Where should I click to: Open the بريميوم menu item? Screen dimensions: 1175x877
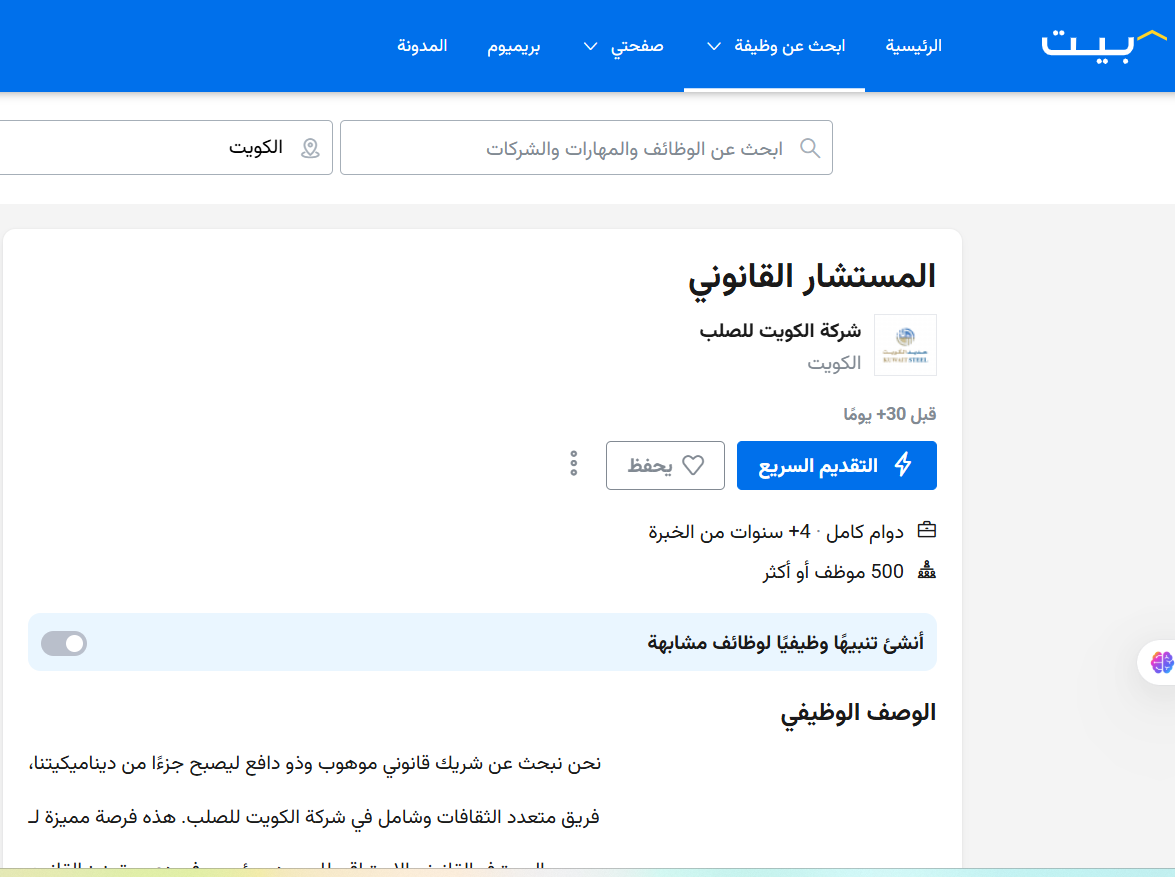514,46
